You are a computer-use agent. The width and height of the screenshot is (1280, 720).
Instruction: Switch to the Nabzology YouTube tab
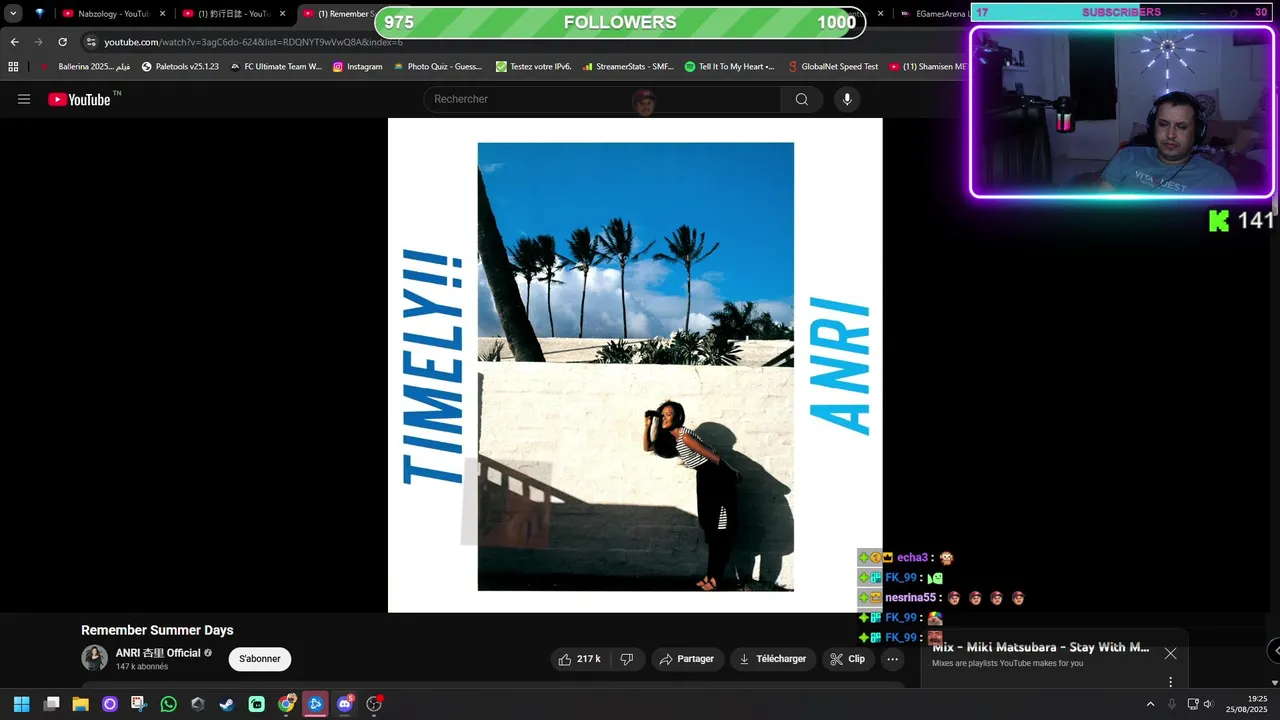[x=114, y=14]
